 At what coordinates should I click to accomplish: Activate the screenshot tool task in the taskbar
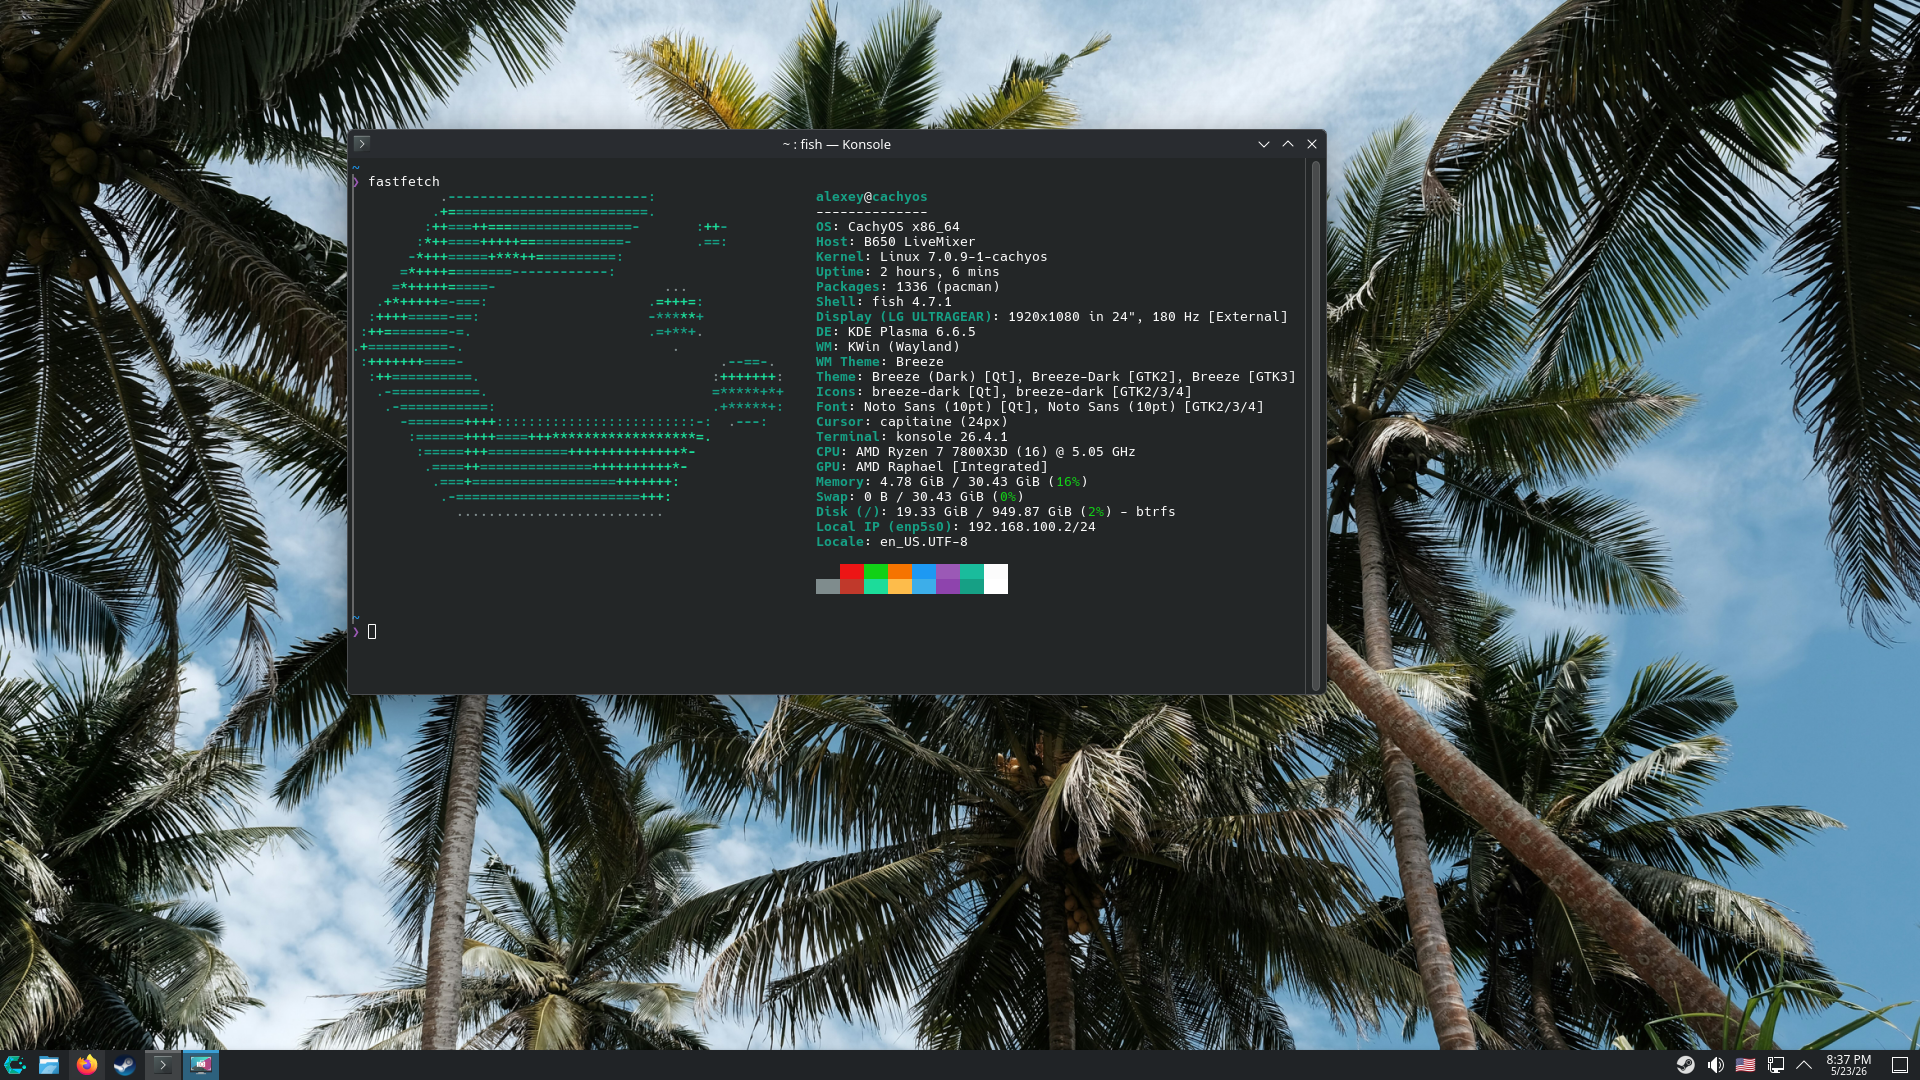pyautogui.click(x=201, y=1065)
